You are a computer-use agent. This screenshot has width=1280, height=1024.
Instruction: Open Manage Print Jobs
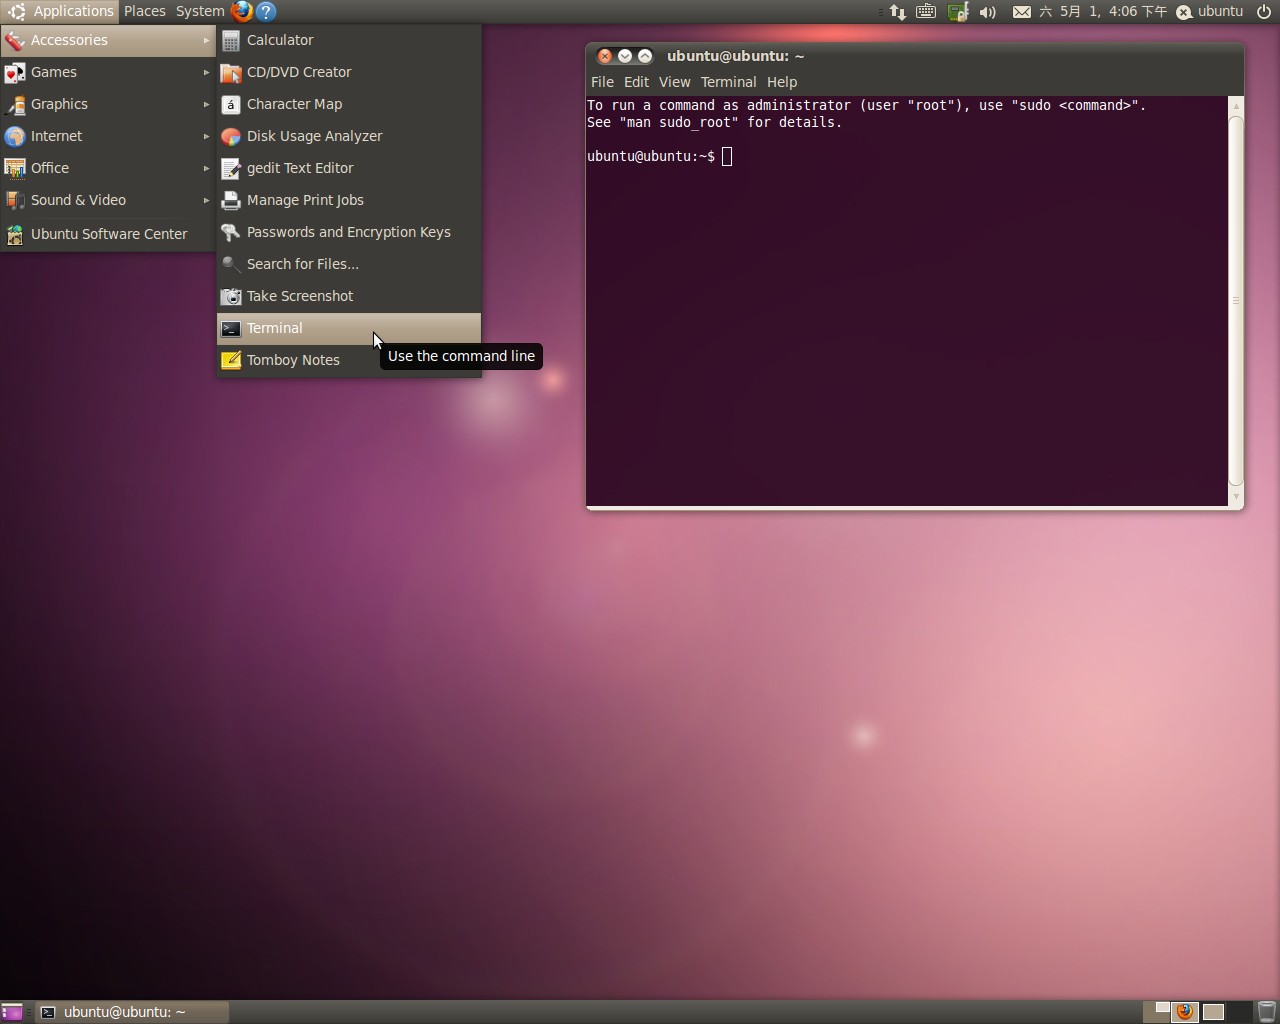click(348, 200)
